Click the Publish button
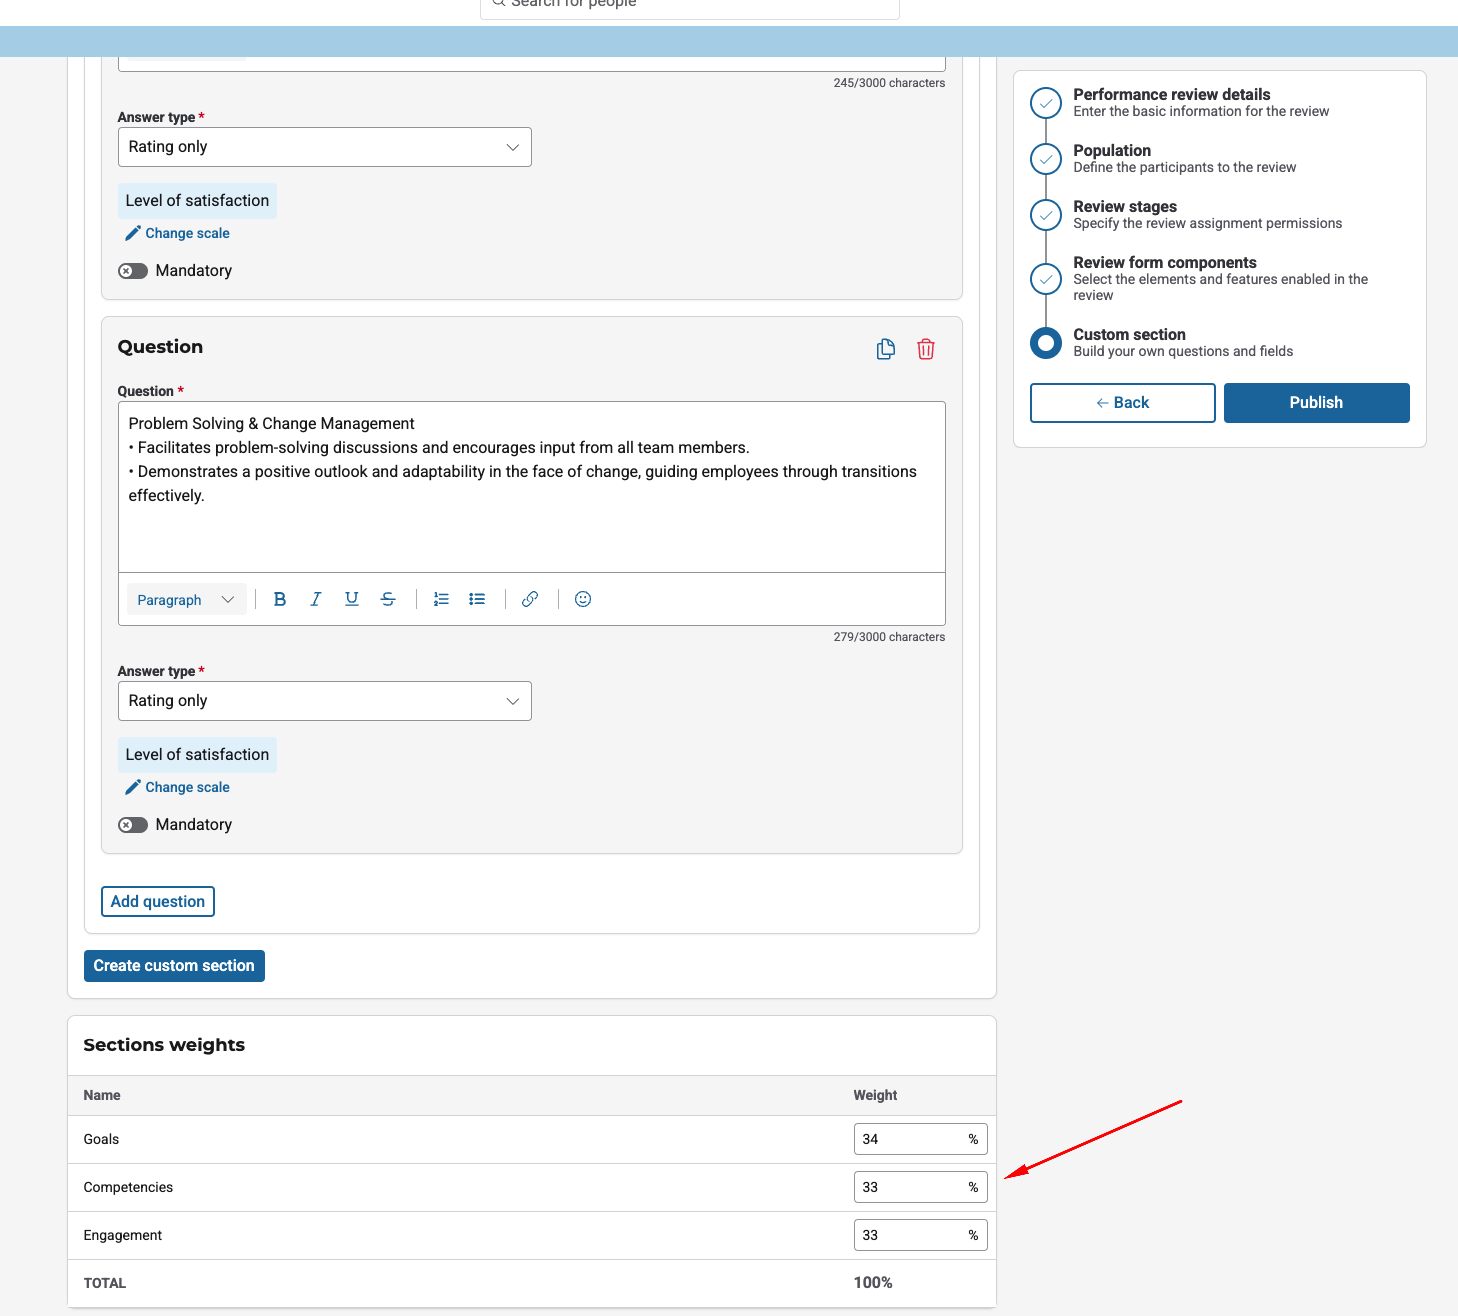The width and height of the screenshot is (1458, 1316). click(x=1316, y=403)
